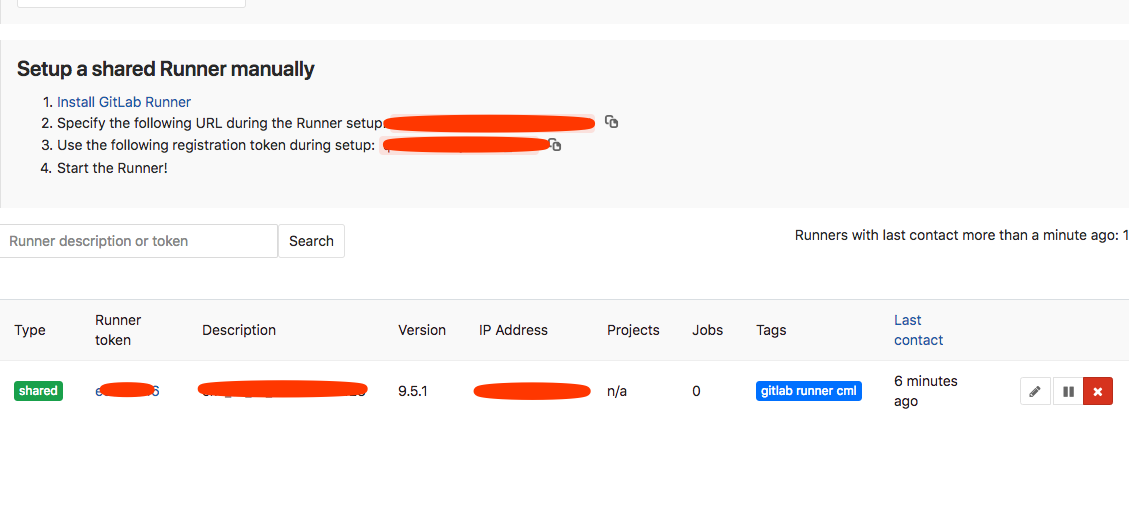The image size is (1137, 516).
Task: Click the Start the Runner! step text
Action: pos(112,168)
